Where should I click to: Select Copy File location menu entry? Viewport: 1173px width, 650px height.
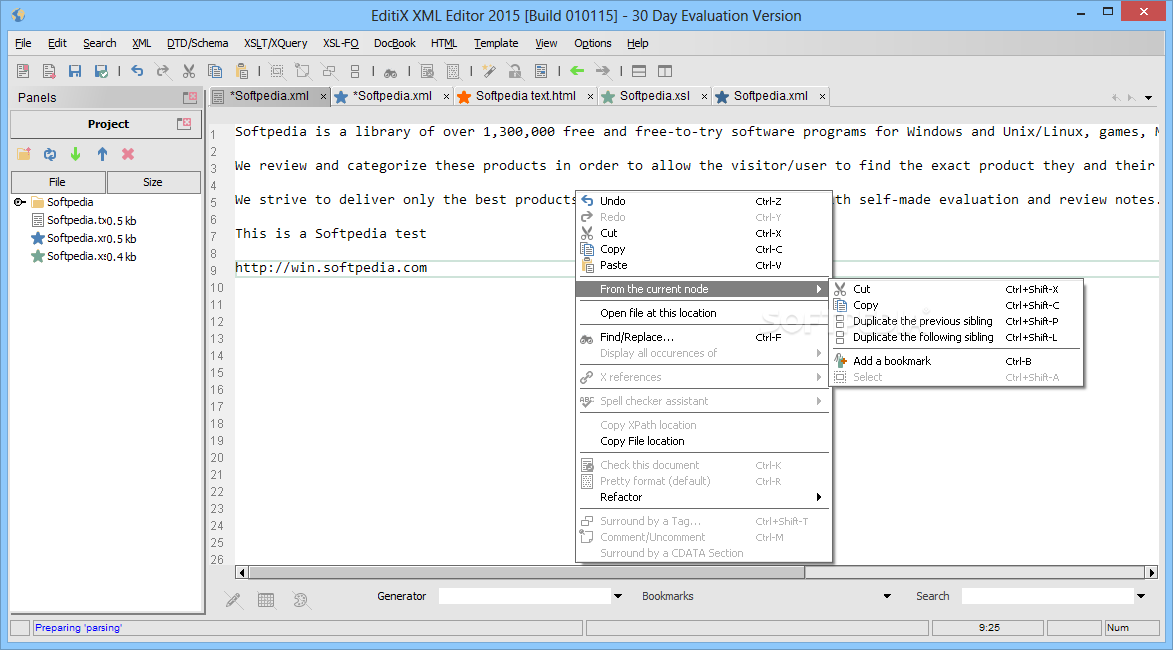click(703, 441)
